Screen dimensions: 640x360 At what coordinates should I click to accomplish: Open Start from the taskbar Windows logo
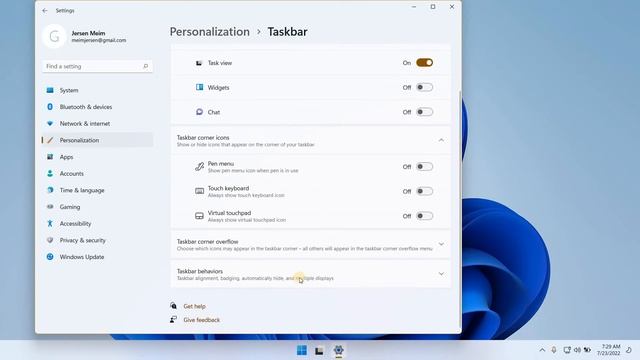pos(302,350)
